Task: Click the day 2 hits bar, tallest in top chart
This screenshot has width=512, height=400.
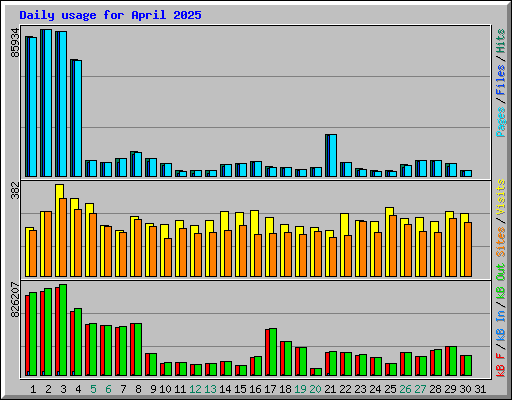Action: pos(46,103)
